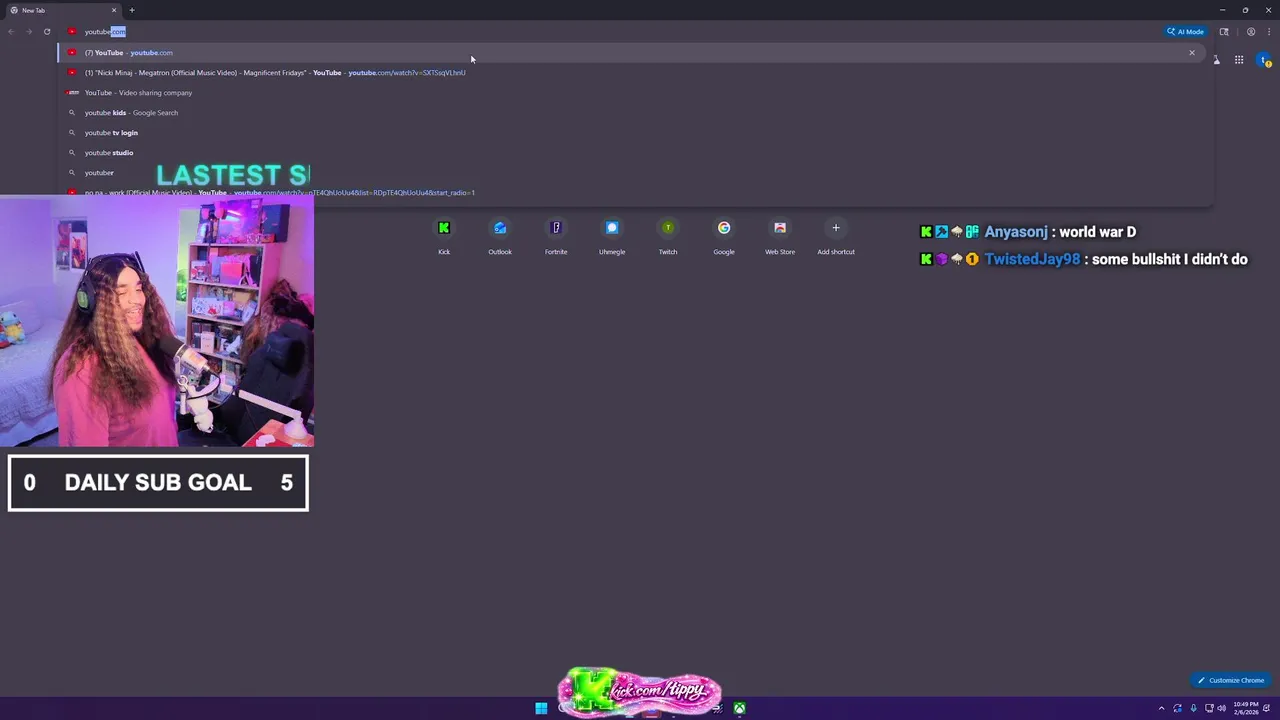Open the clock showing 10:49 PM
The height and width of the screenshot is (720, 1280).
click(x=1246, y=708)
